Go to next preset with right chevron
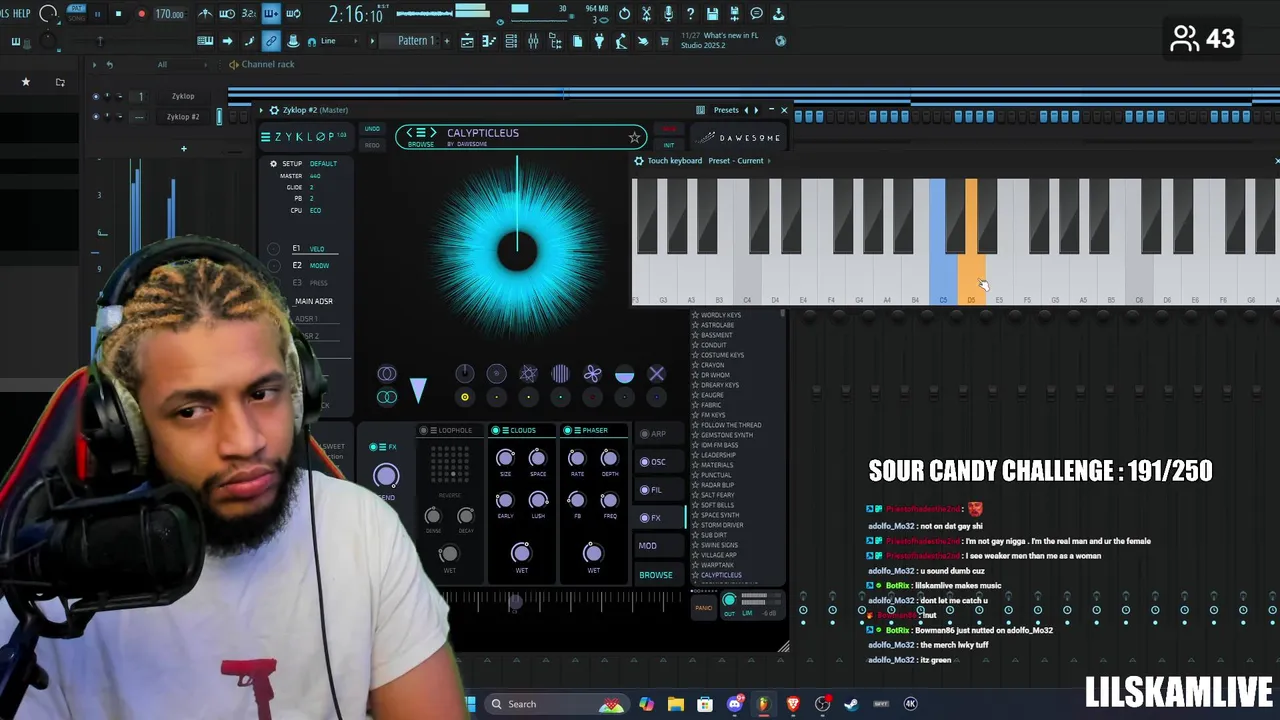Viewport: 1280px width, 720px height. click(433, 133)
